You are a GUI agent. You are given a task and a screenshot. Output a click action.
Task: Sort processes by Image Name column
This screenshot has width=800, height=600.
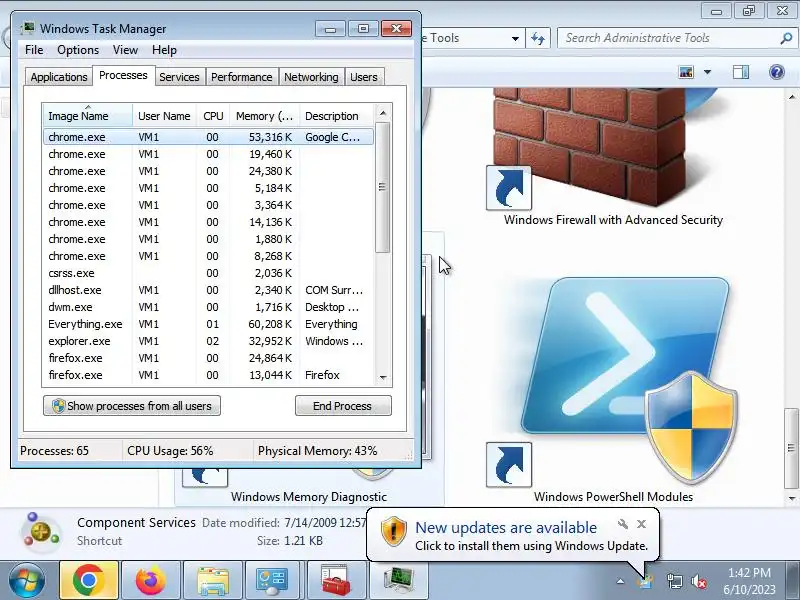88,116
